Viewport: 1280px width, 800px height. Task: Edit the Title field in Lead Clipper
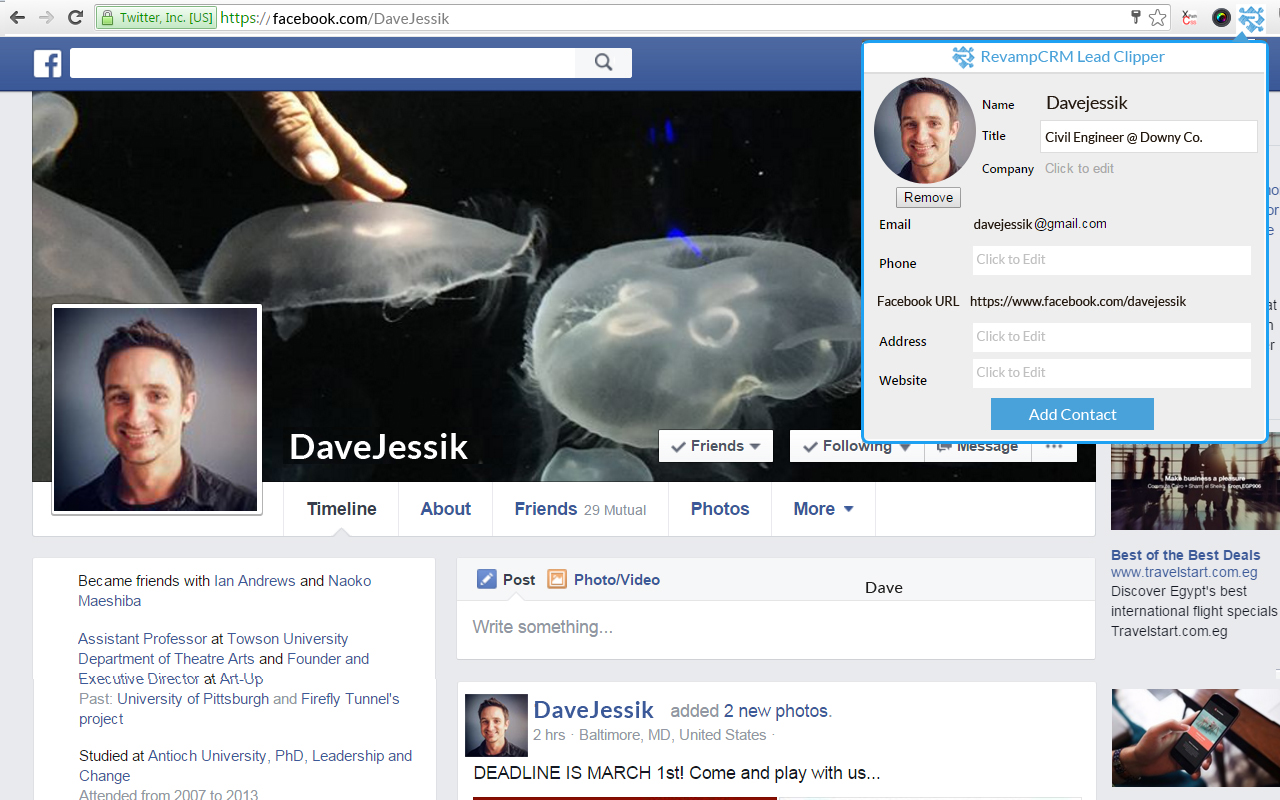1148,137
